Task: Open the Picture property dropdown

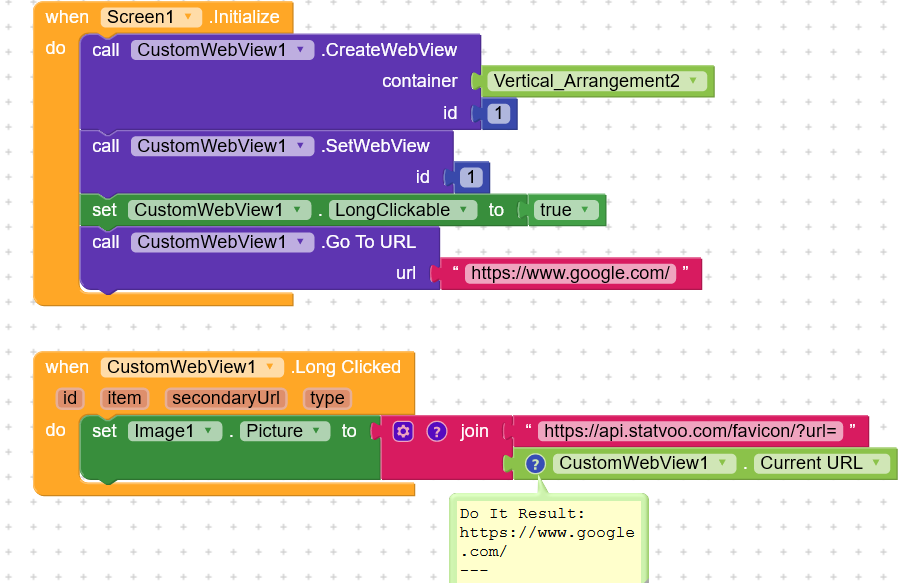Action: click(x=285, y=431)
